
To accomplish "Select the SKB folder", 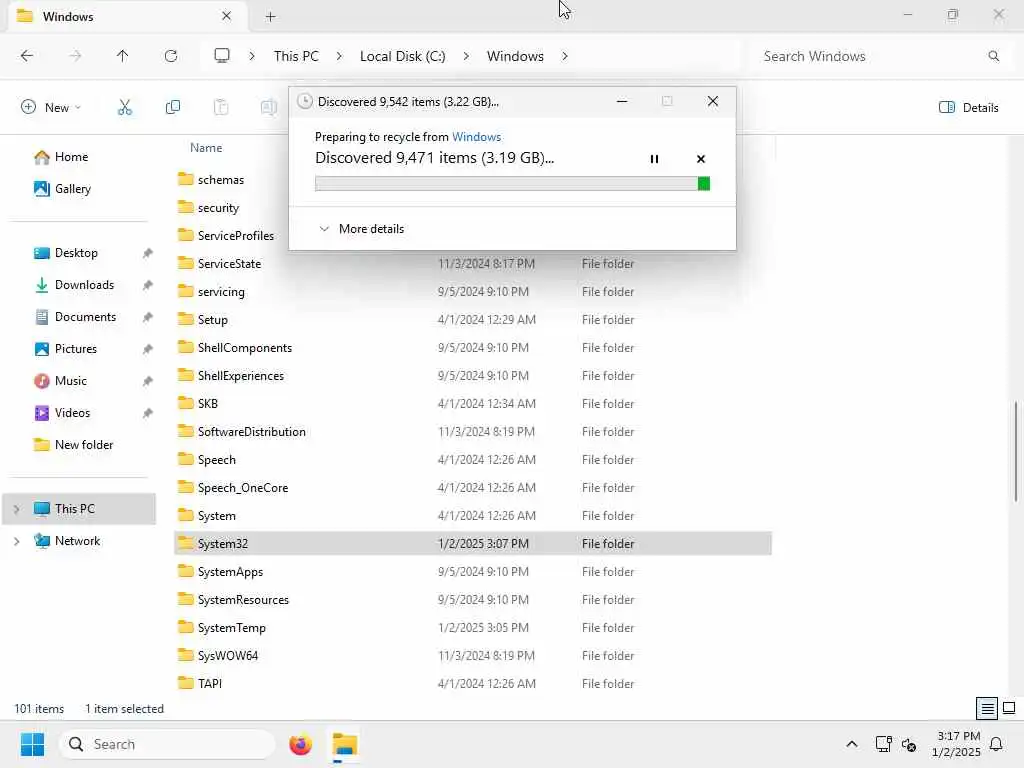I will click(x=473, y=404).
